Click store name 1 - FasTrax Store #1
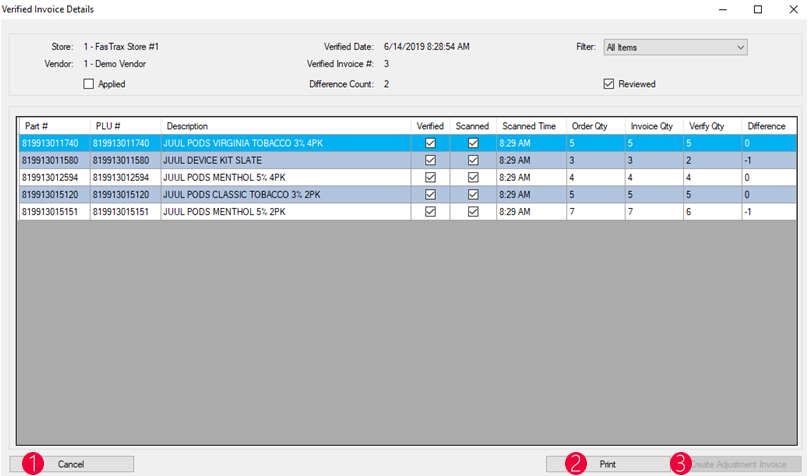 (121, 47)
